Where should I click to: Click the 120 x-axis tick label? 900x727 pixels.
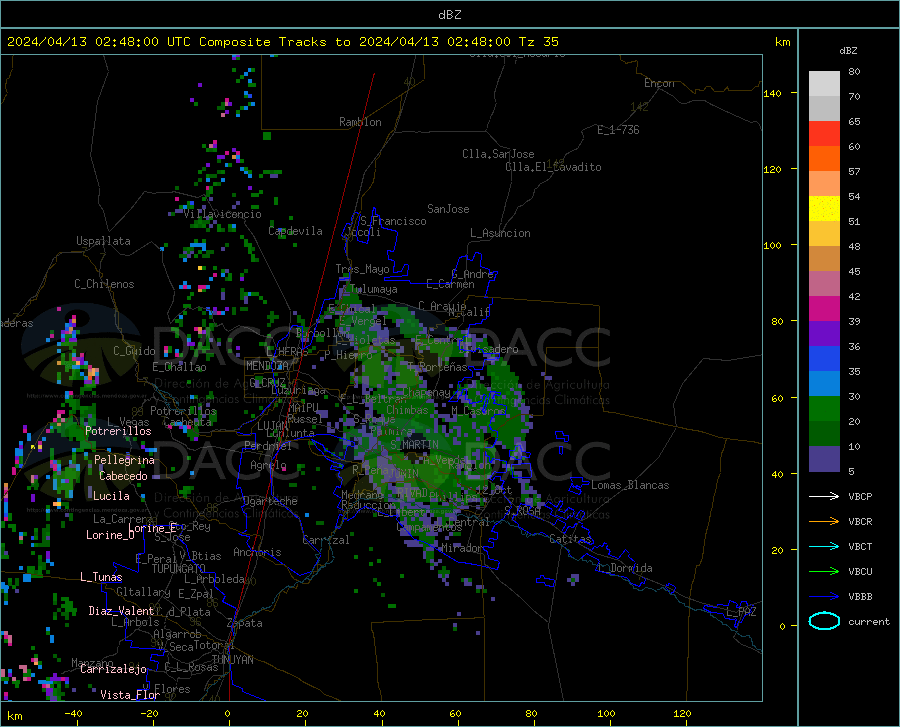pos(682,713)
